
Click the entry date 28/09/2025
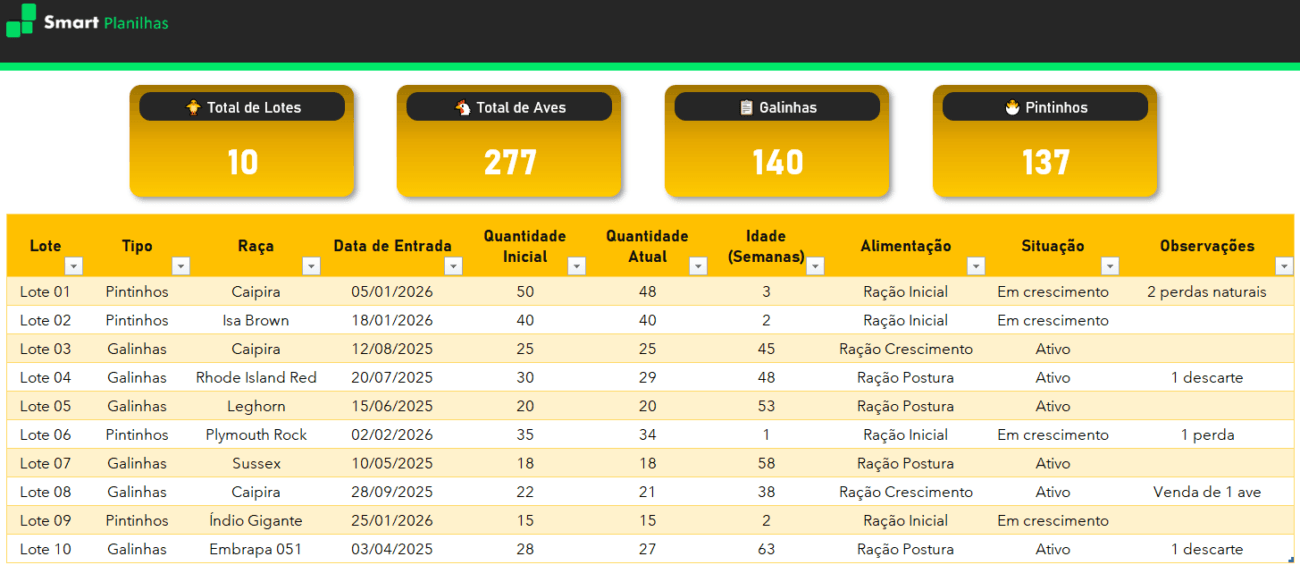(392, 492)
